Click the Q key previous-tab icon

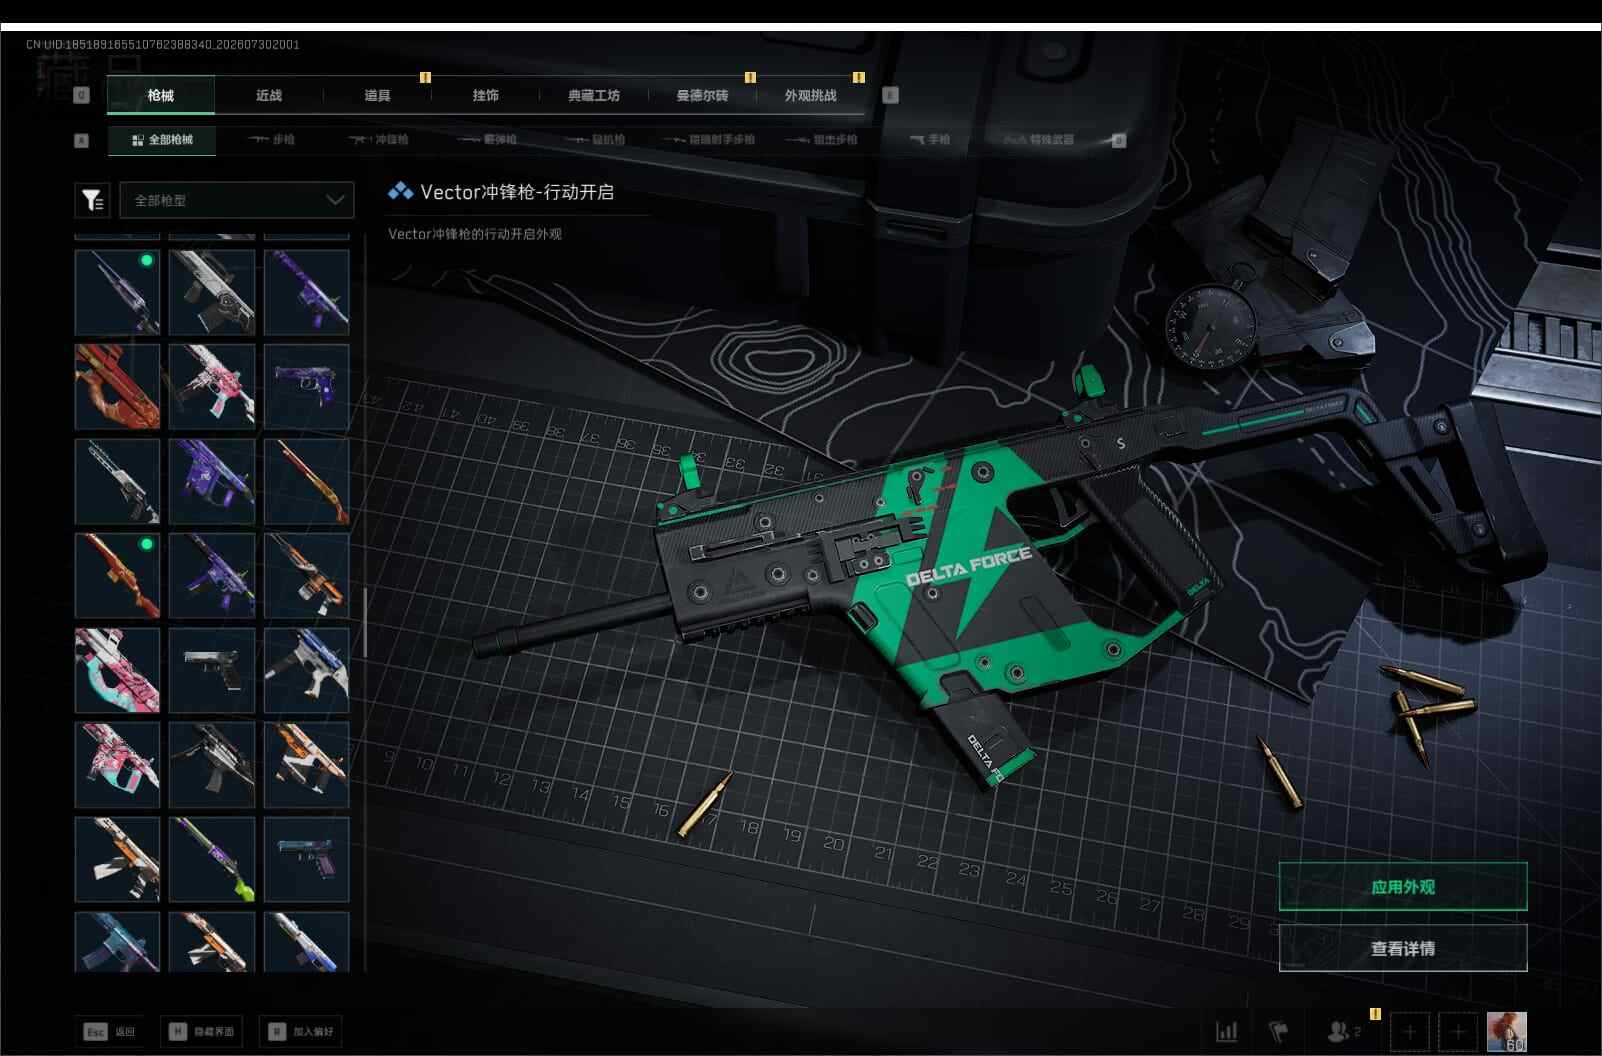click(x=82, y=95)
